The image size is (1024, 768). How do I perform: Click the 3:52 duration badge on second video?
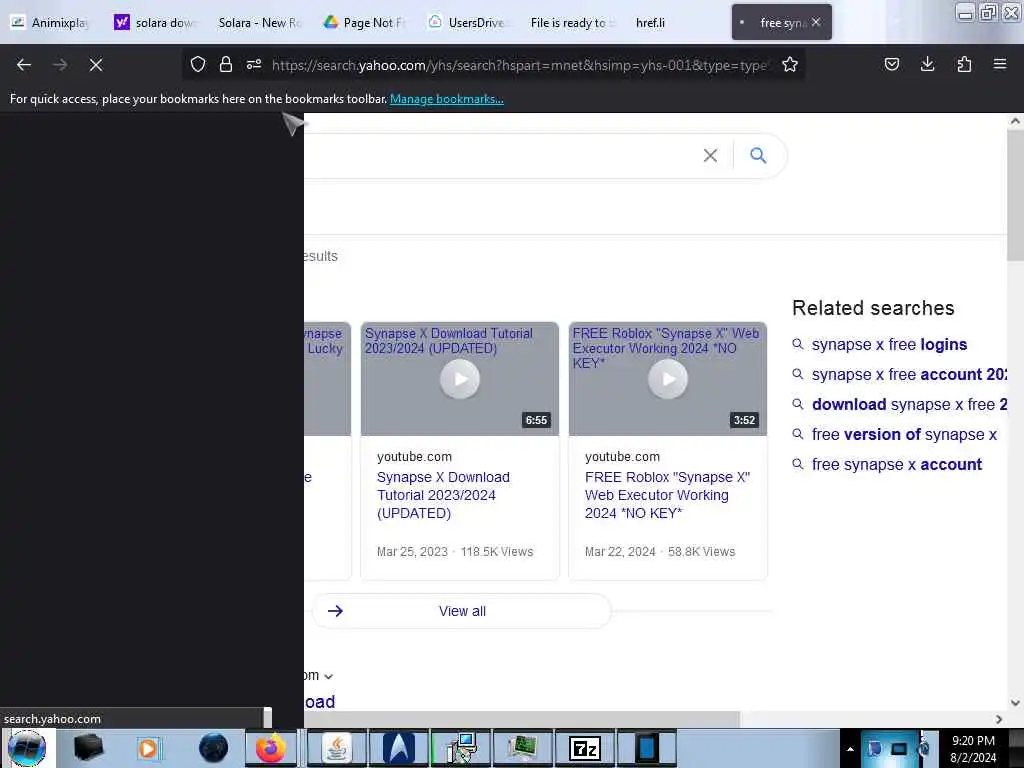744,420
